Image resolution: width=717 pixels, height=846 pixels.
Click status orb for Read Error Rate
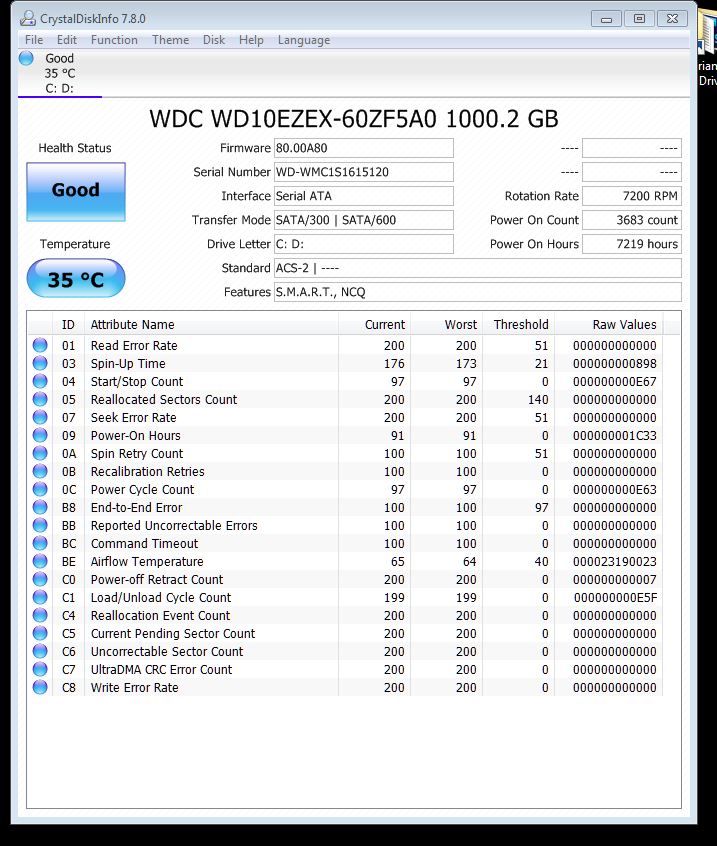coord(40,345)
